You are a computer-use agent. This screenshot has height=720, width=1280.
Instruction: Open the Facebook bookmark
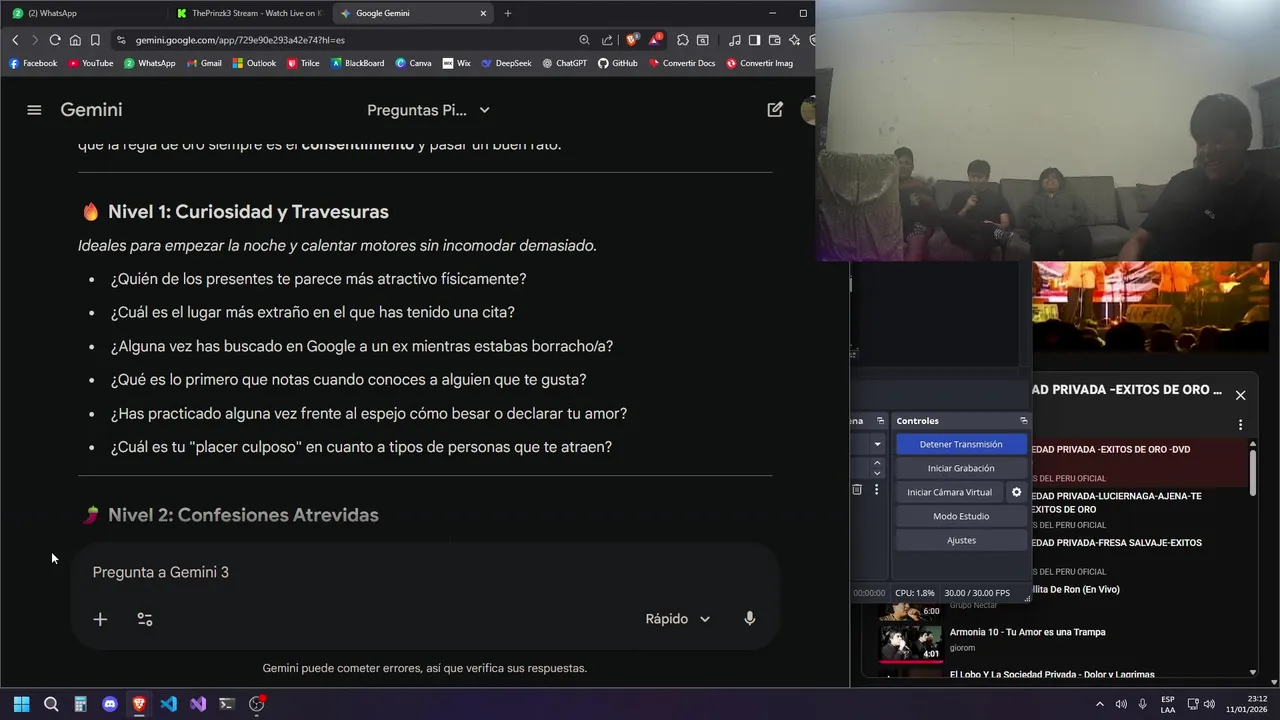pyautogui.click(x=33, y=63)
